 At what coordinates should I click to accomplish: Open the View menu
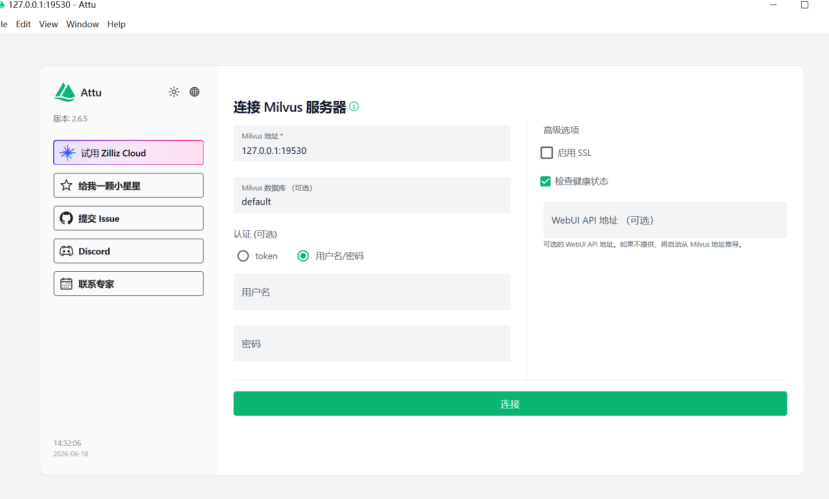click(x=48, y=24)
